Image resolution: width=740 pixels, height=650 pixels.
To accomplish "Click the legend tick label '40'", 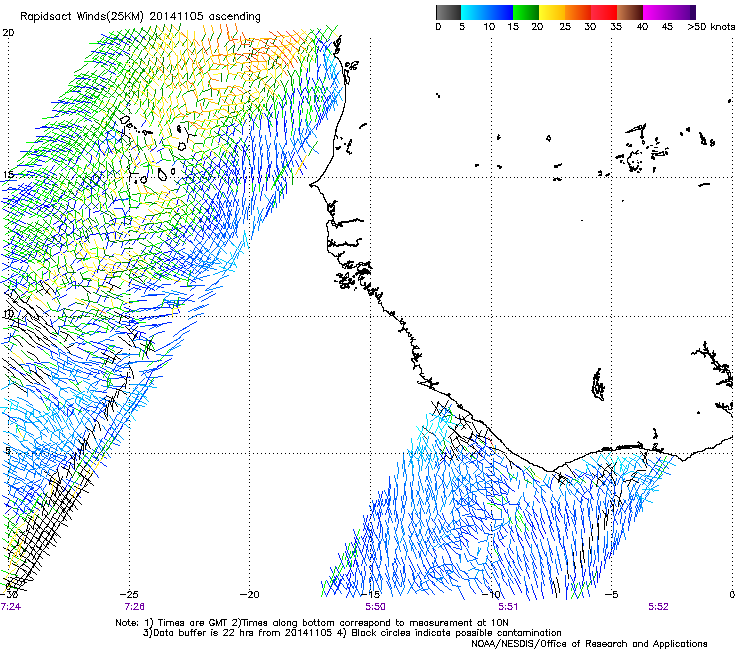I will tap(642, 27).
